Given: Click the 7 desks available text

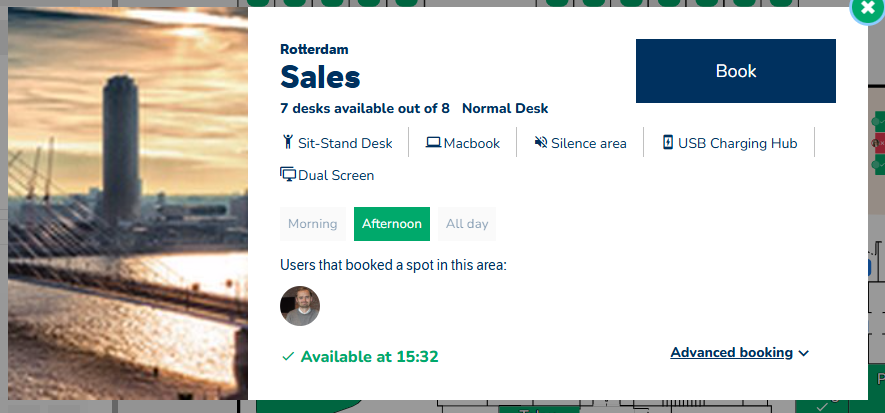Looking at the screenshot, I should pos(365,108).
